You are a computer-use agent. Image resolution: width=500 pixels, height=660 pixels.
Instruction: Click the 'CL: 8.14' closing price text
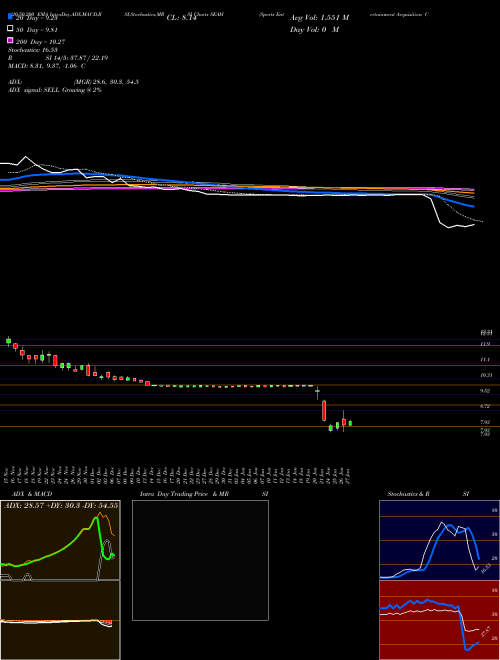(x=182, y=18)
